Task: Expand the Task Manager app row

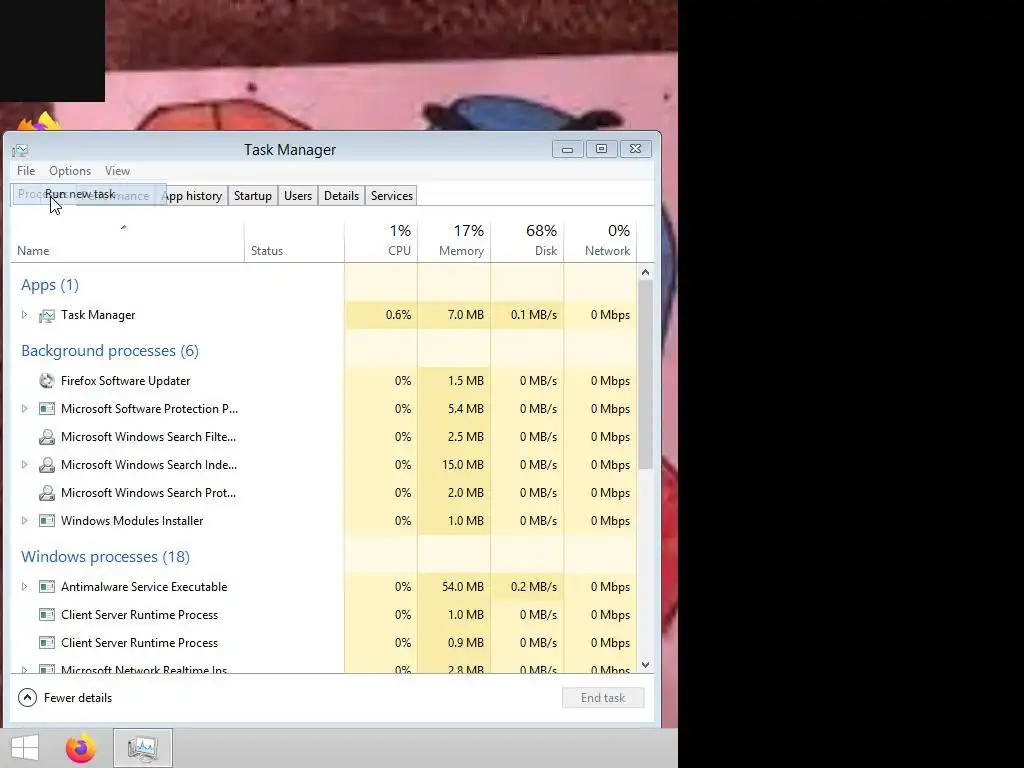Action: pos(24,315)
